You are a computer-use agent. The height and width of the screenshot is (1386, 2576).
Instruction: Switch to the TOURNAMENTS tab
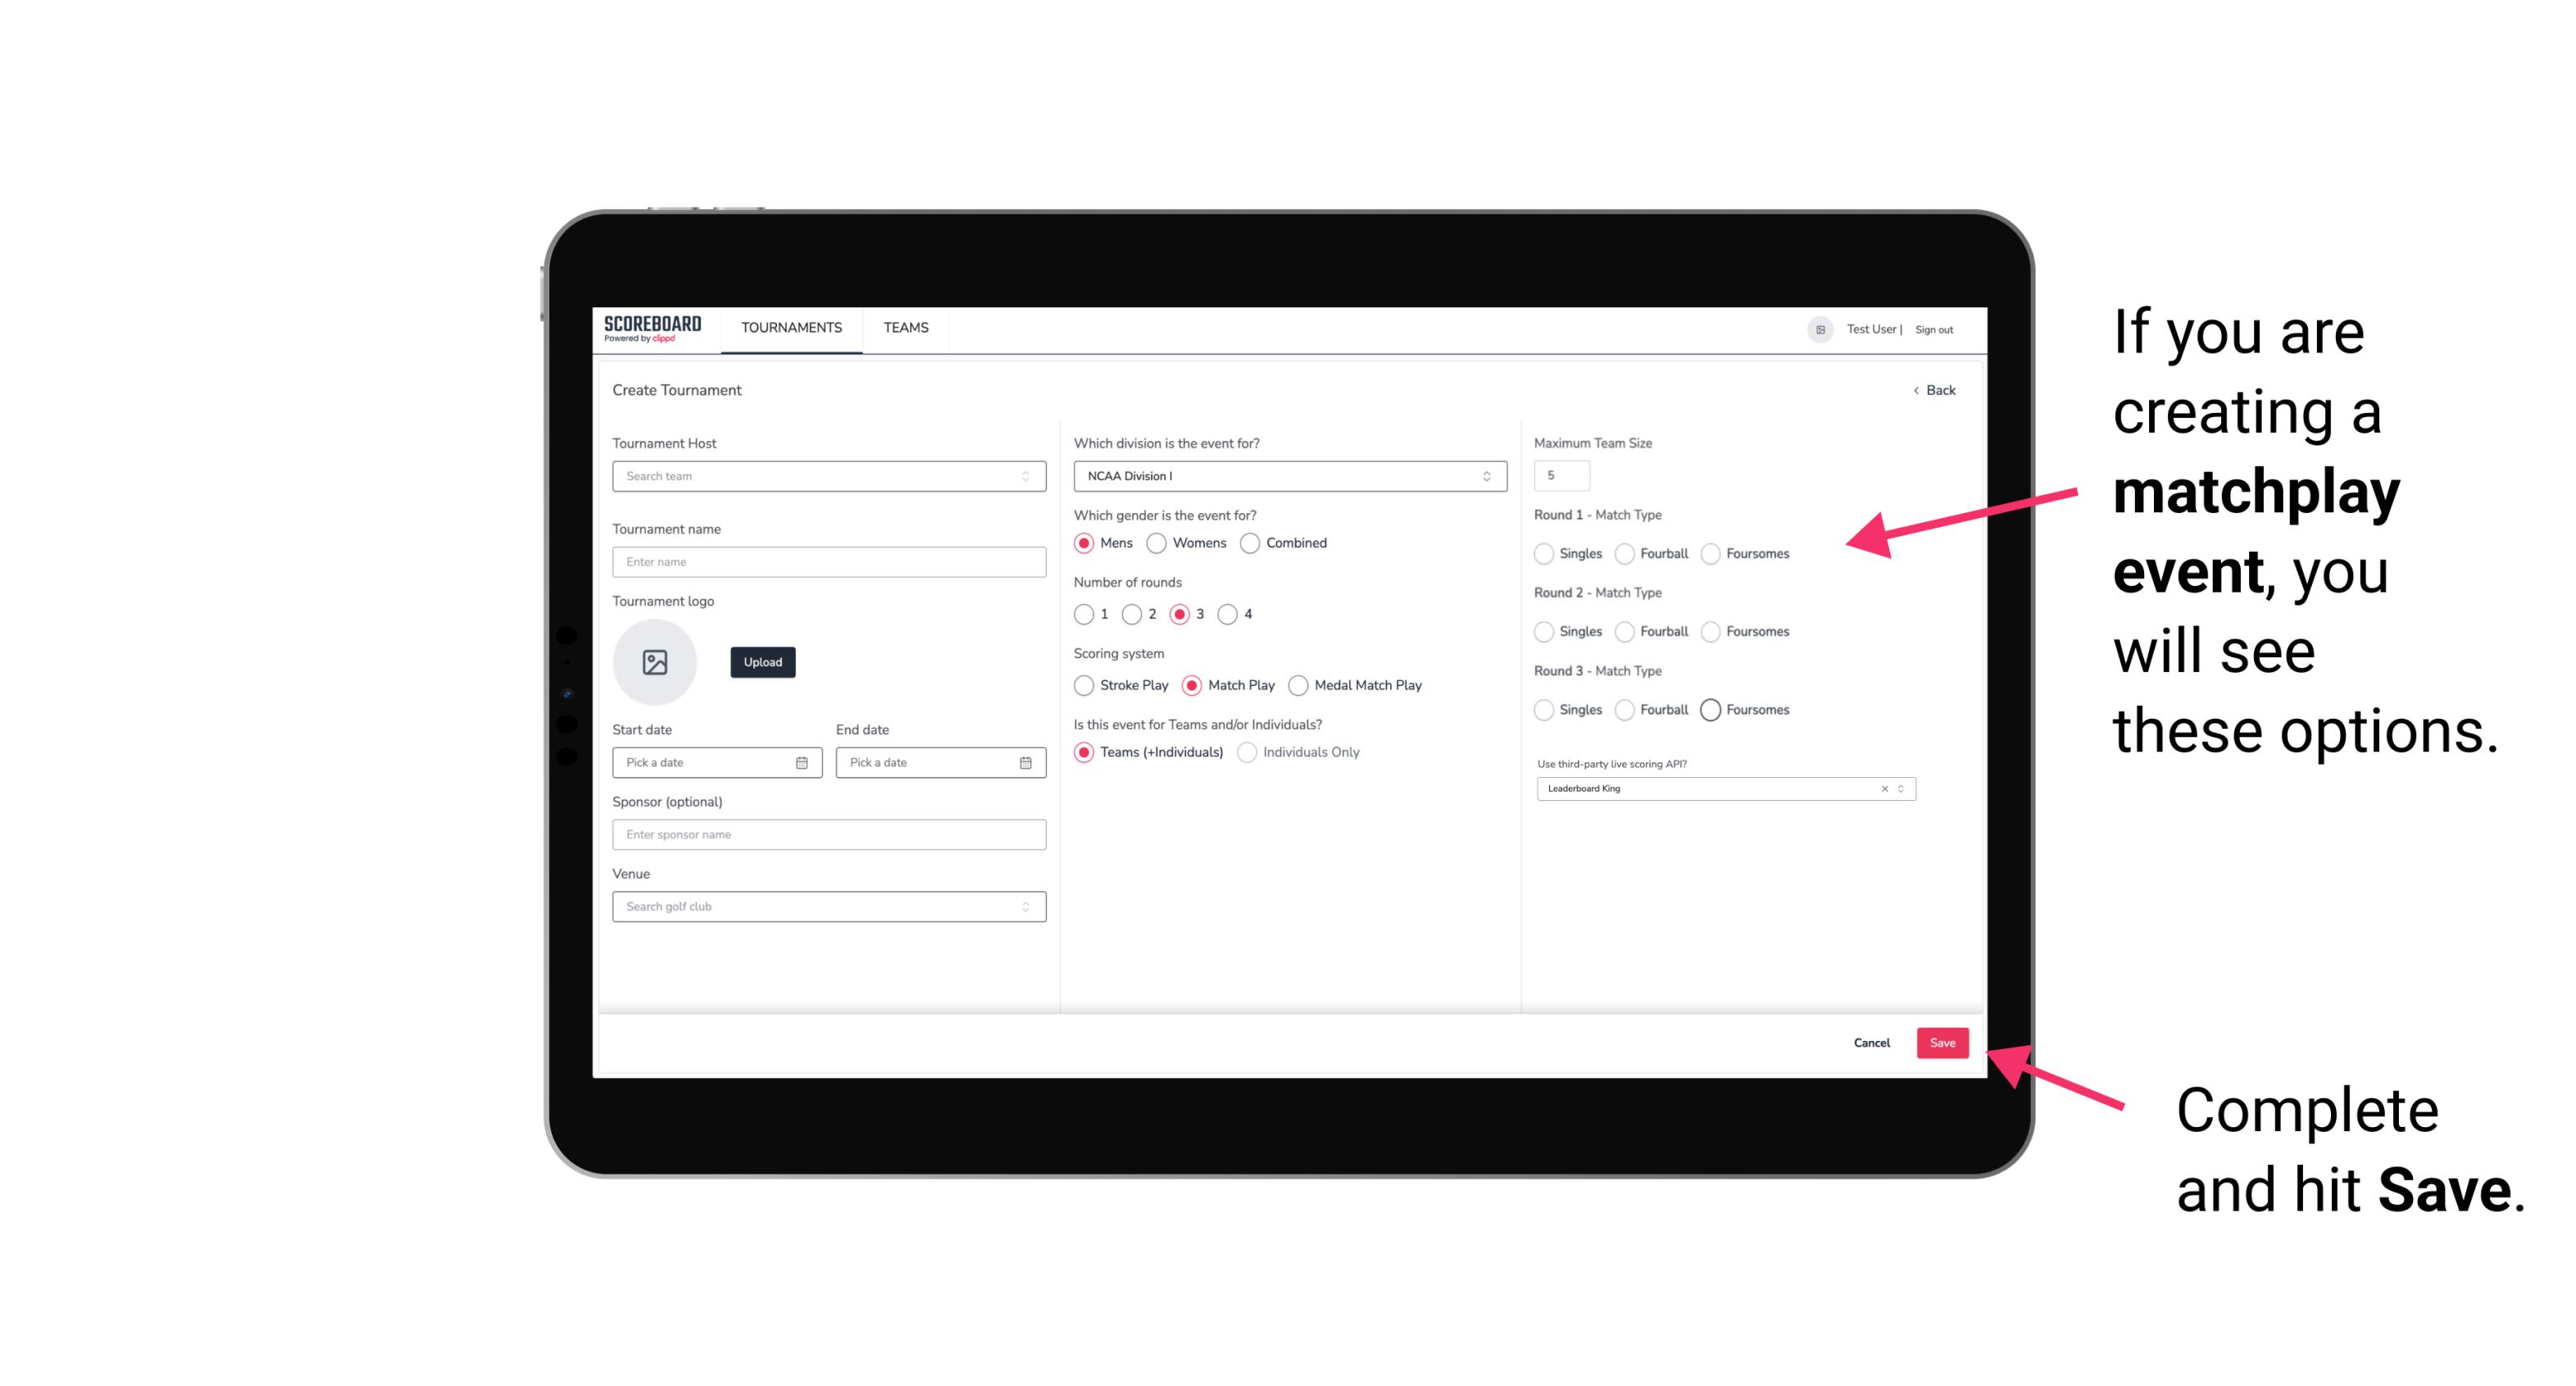tap(792, 328)
